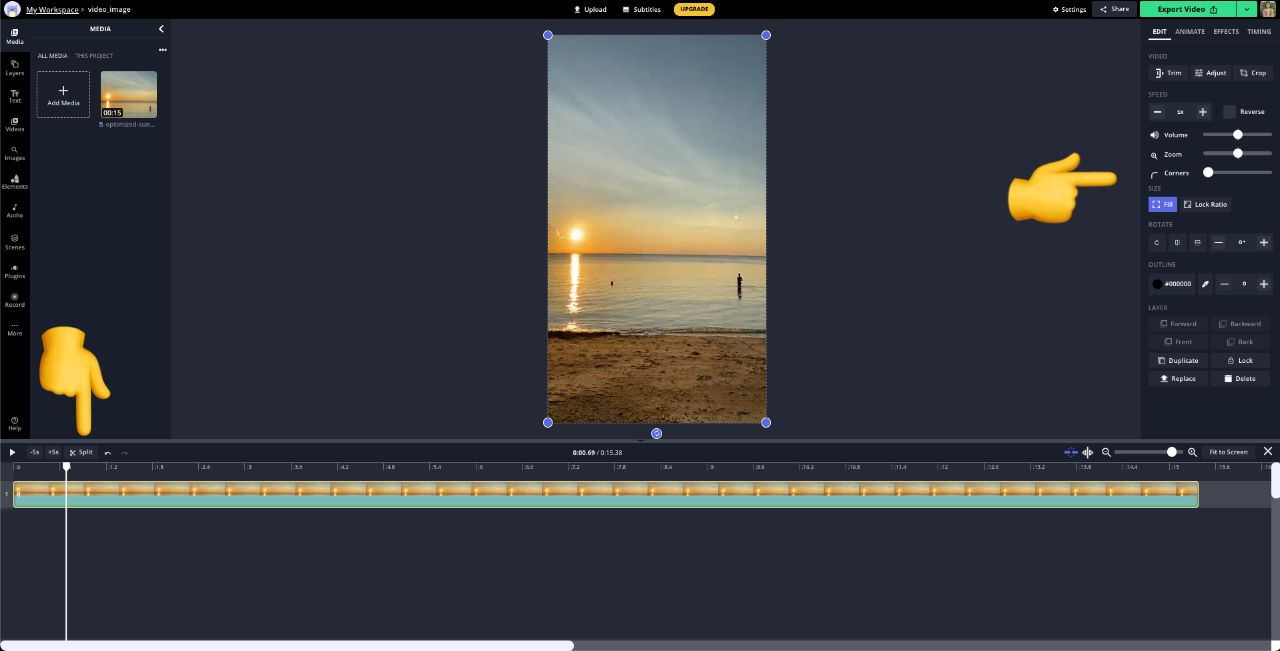Click the undo arrow in timeline toolbar
The image size is (1280, 651).
(x=108, y=452)
